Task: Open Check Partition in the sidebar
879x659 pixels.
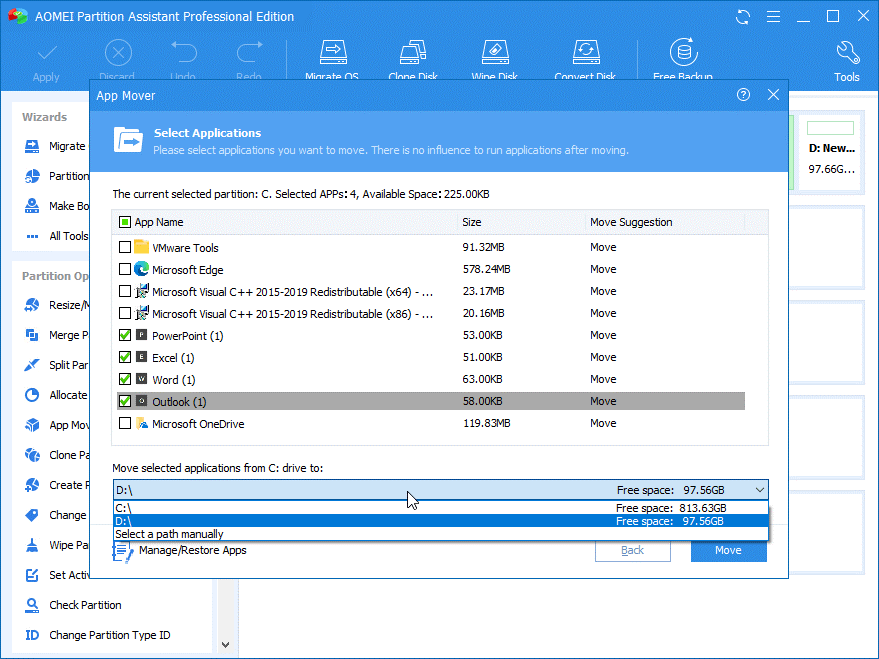Action: tap(85, 605)
